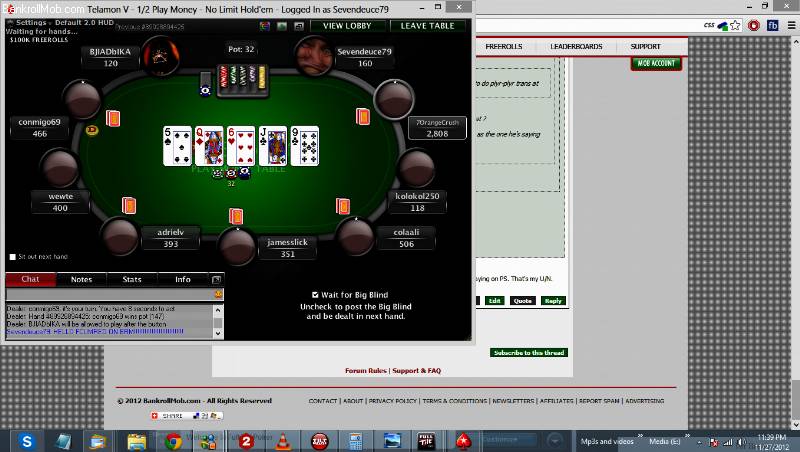
Task: Open the PRIVACY POLICY footer link
Action: 392,401
